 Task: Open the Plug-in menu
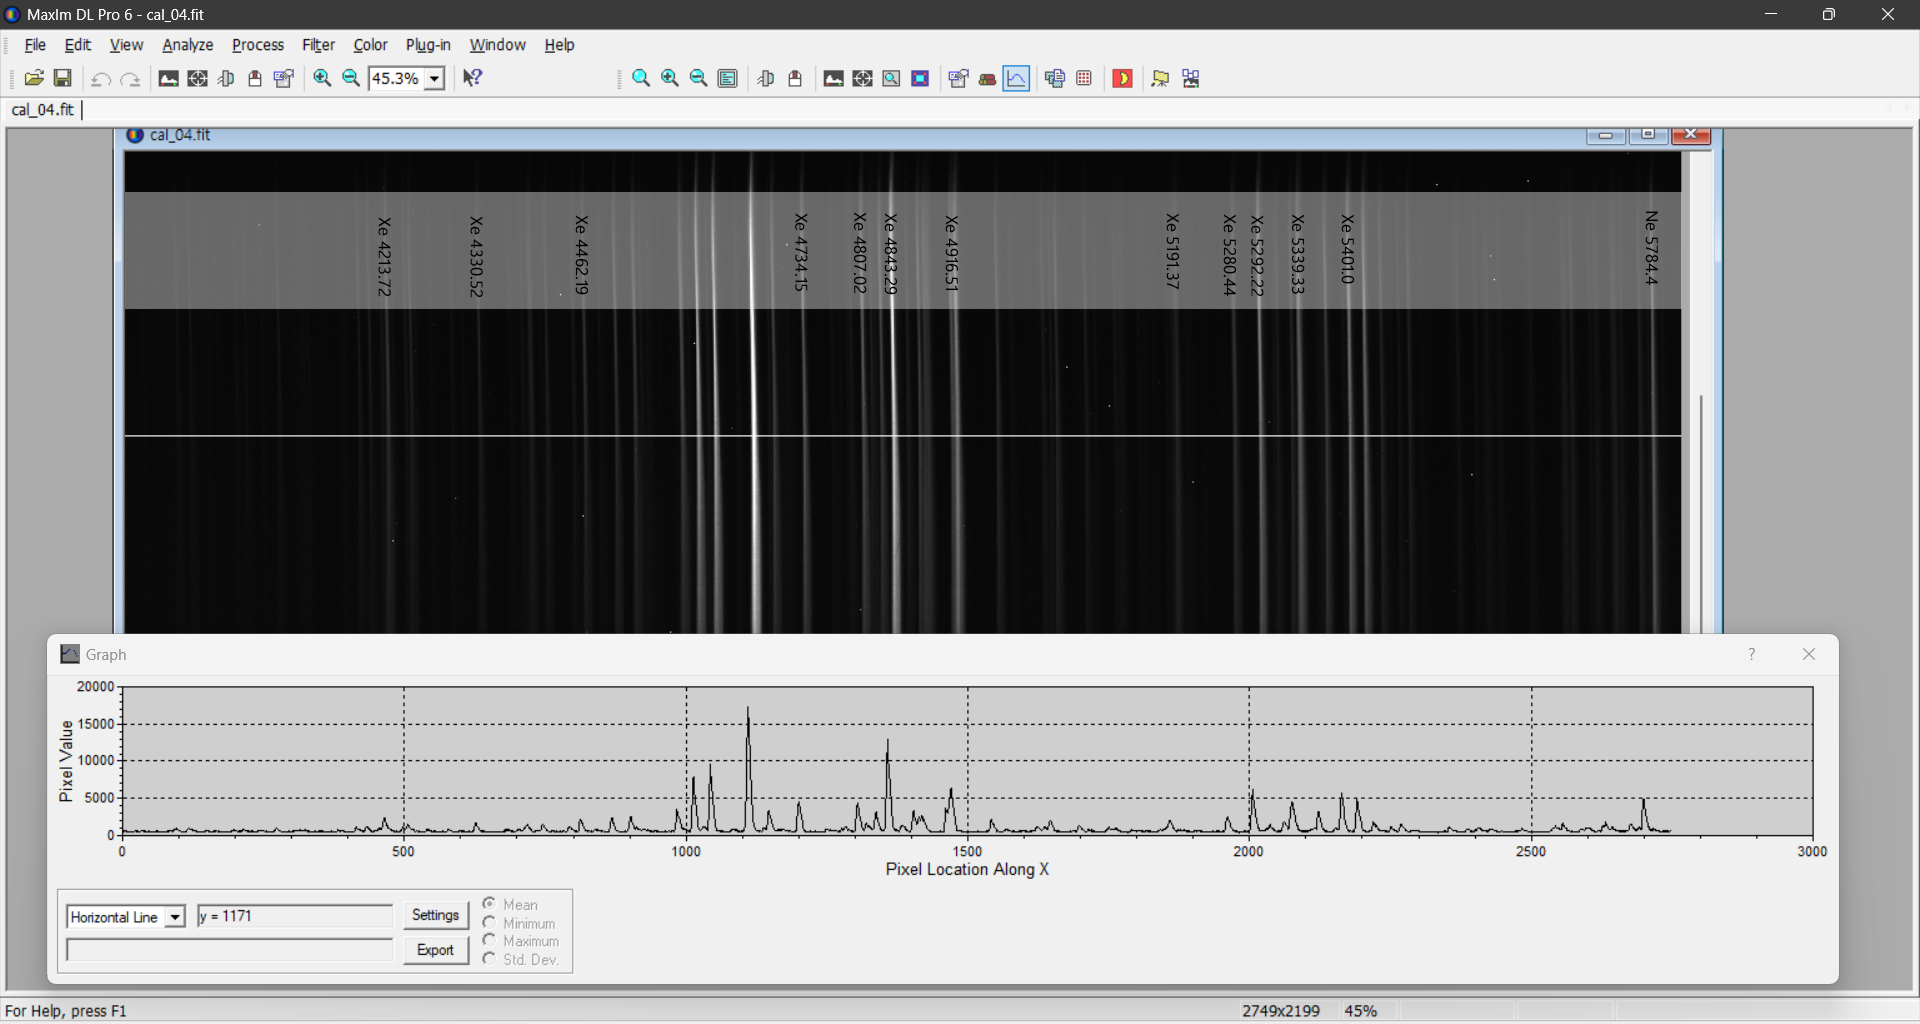tap(428, 45)
